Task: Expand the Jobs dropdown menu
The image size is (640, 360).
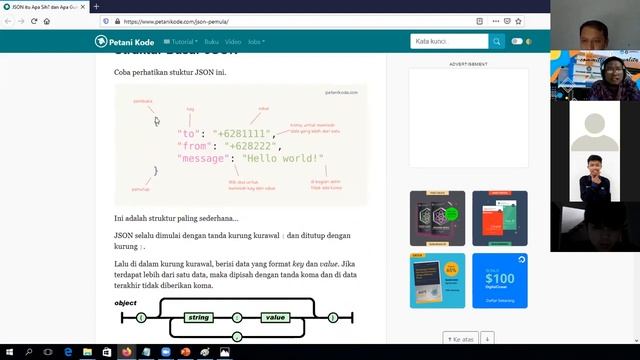Action: 256,42
